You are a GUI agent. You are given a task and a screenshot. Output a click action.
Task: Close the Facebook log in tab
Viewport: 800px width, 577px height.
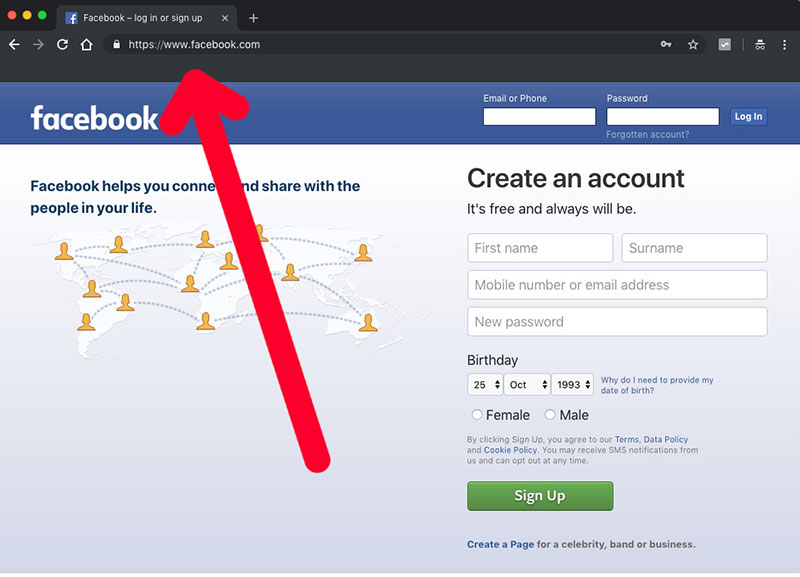coord(224,18)
